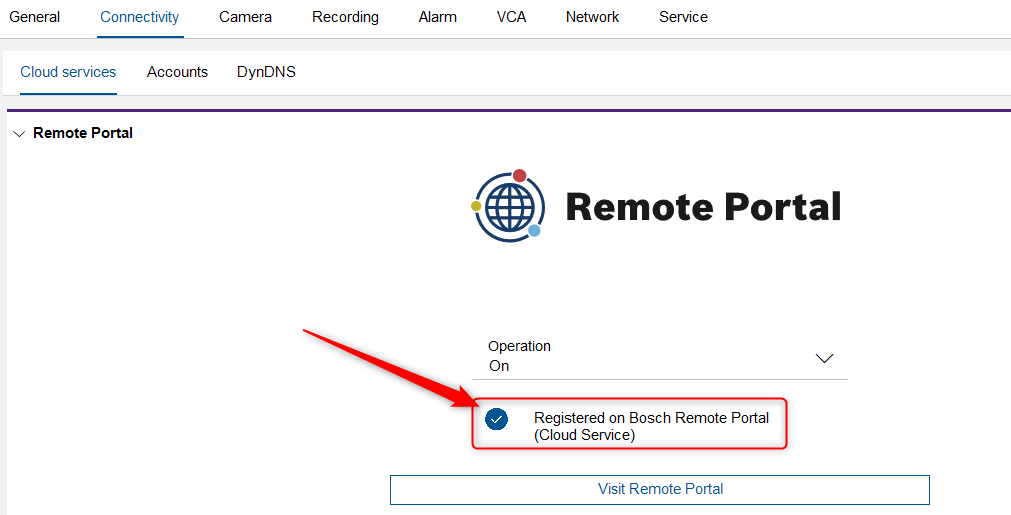The width and height of the screenshot is (1011, 515).
Task: Switch to the DynDNS sub-tab
Action: (266, 72)
